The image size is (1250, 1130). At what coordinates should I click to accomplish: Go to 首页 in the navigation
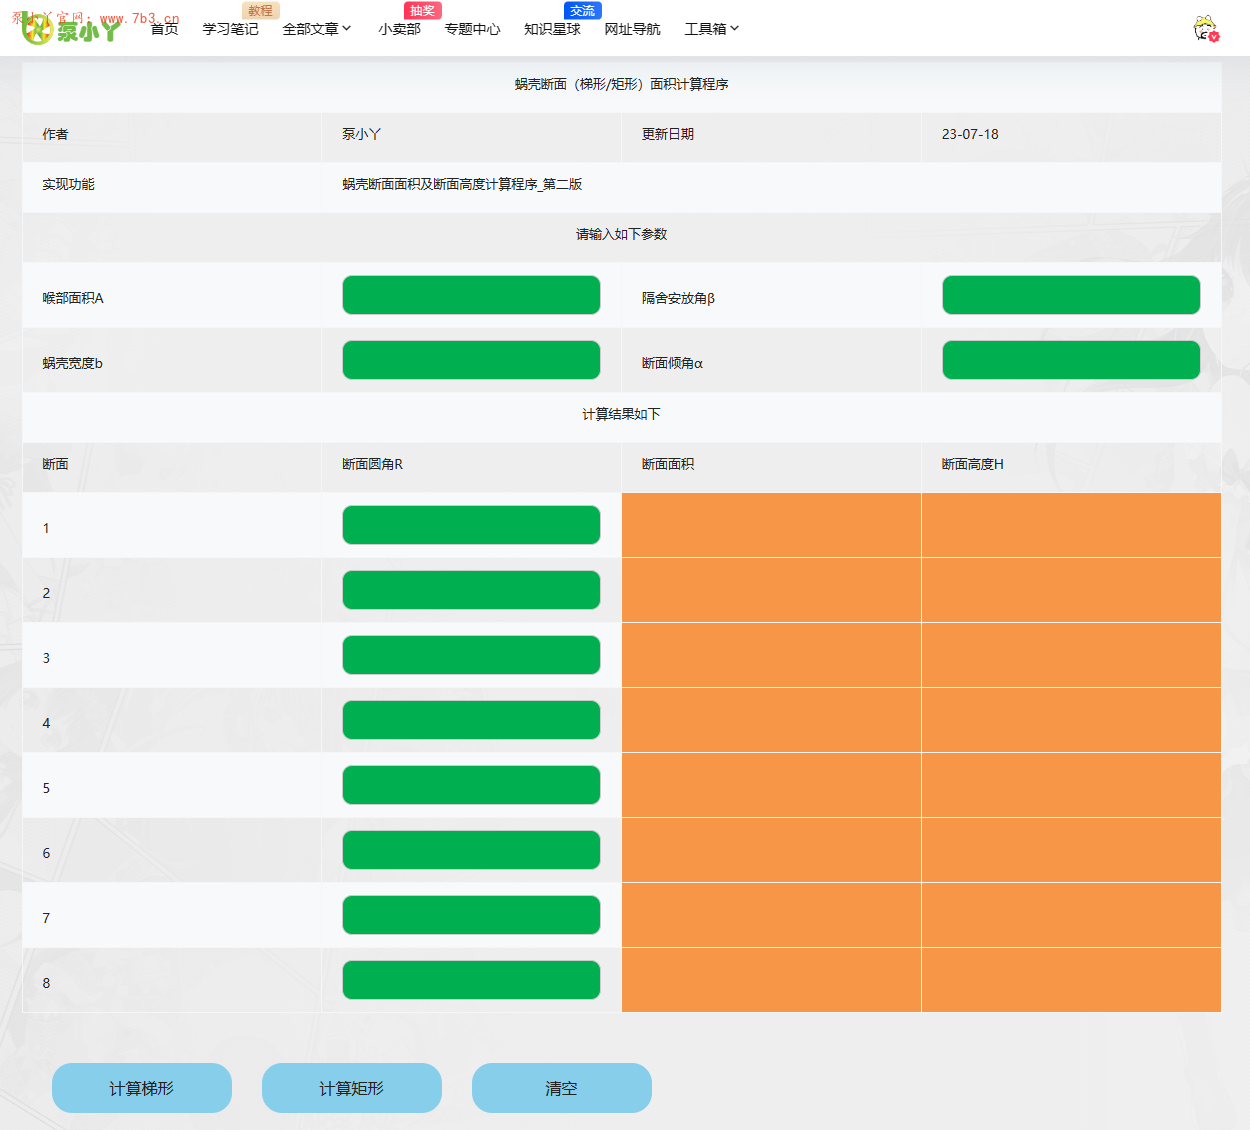pyautogui.click(x=165, y=29)
